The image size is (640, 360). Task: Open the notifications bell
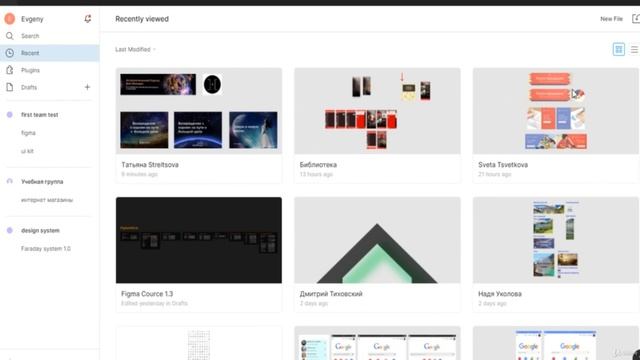87,19
